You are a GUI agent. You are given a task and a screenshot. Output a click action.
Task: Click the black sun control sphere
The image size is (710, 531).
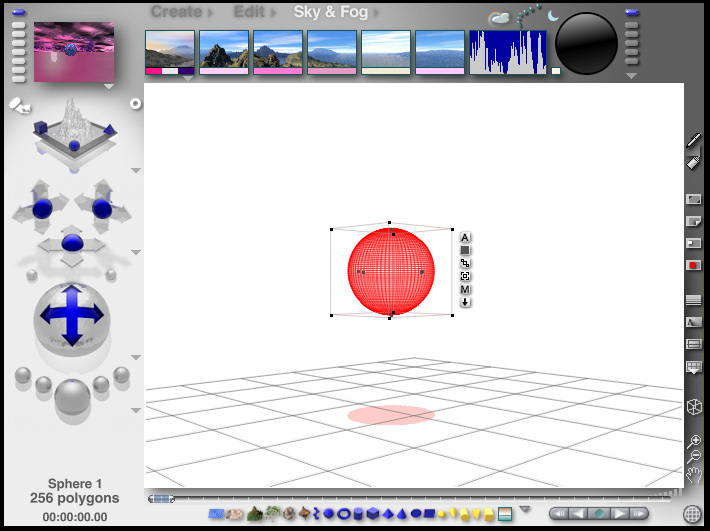[586, 43]
